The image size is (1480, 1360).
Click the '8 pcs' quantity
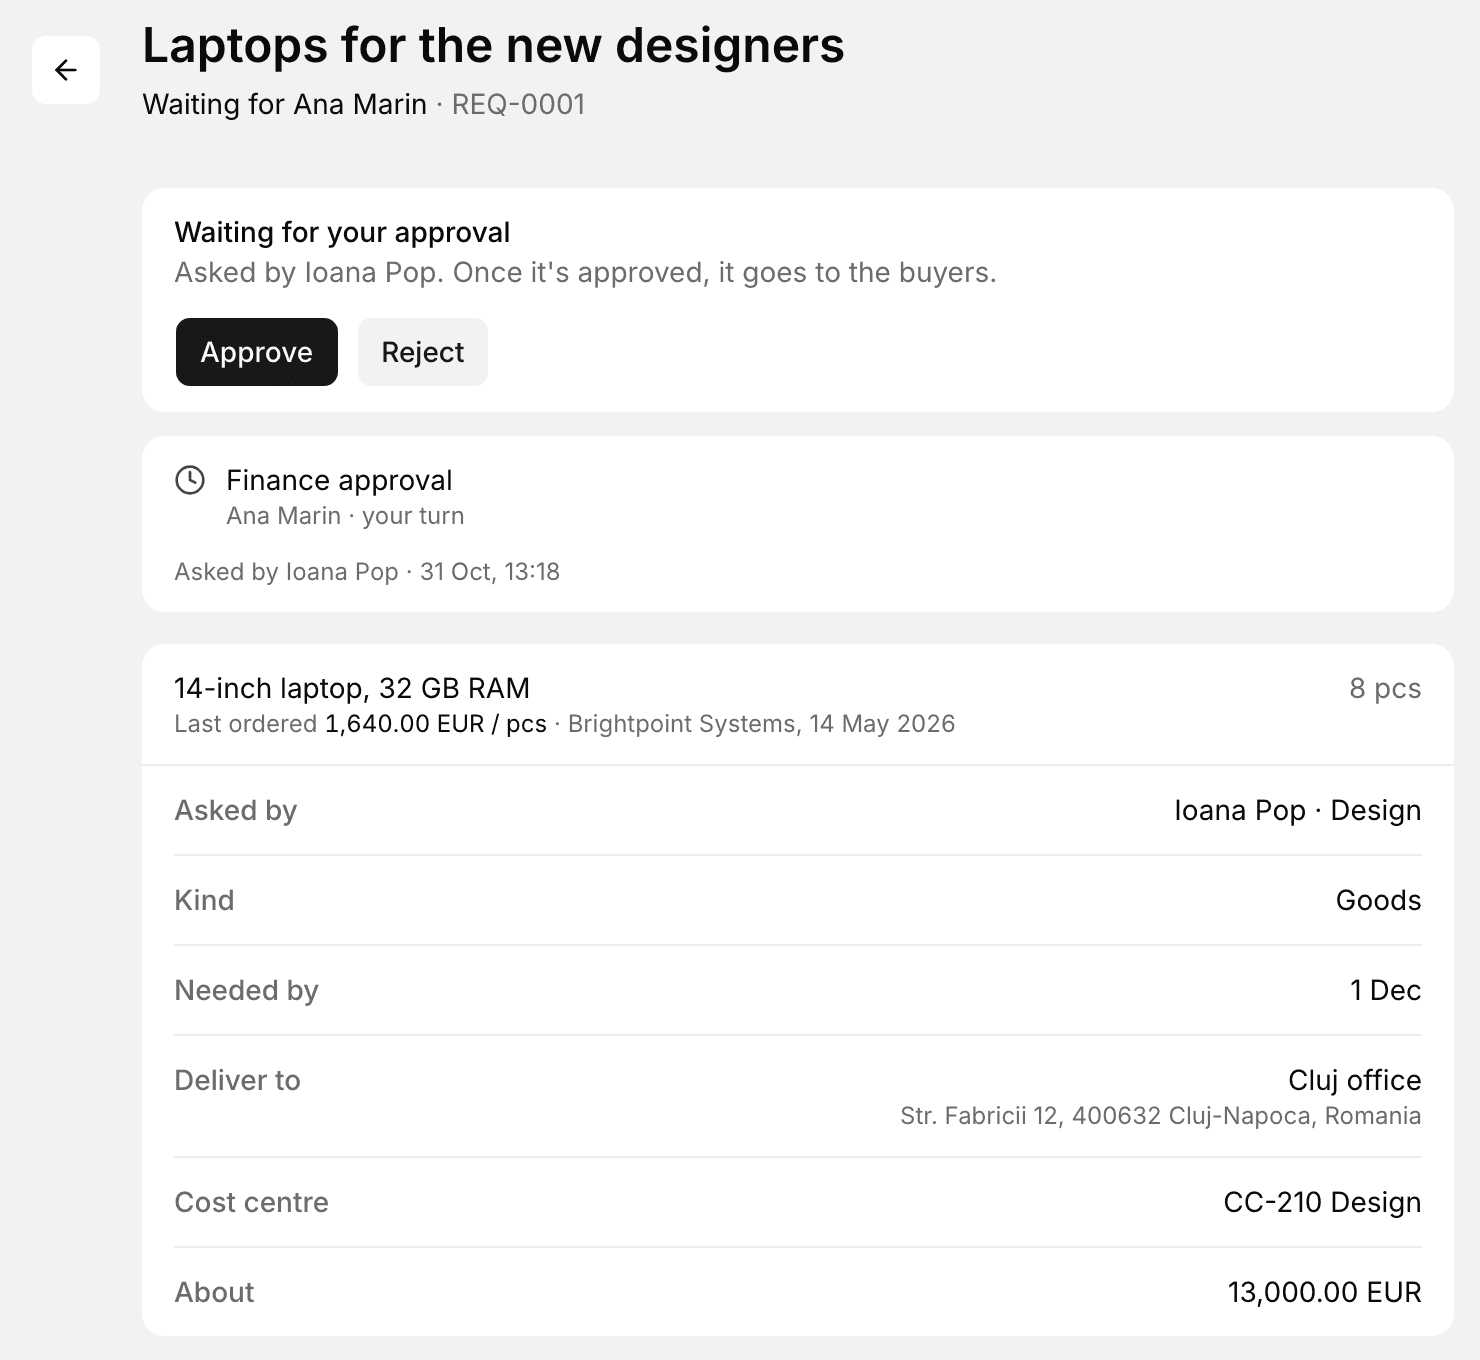(1385, 688)
